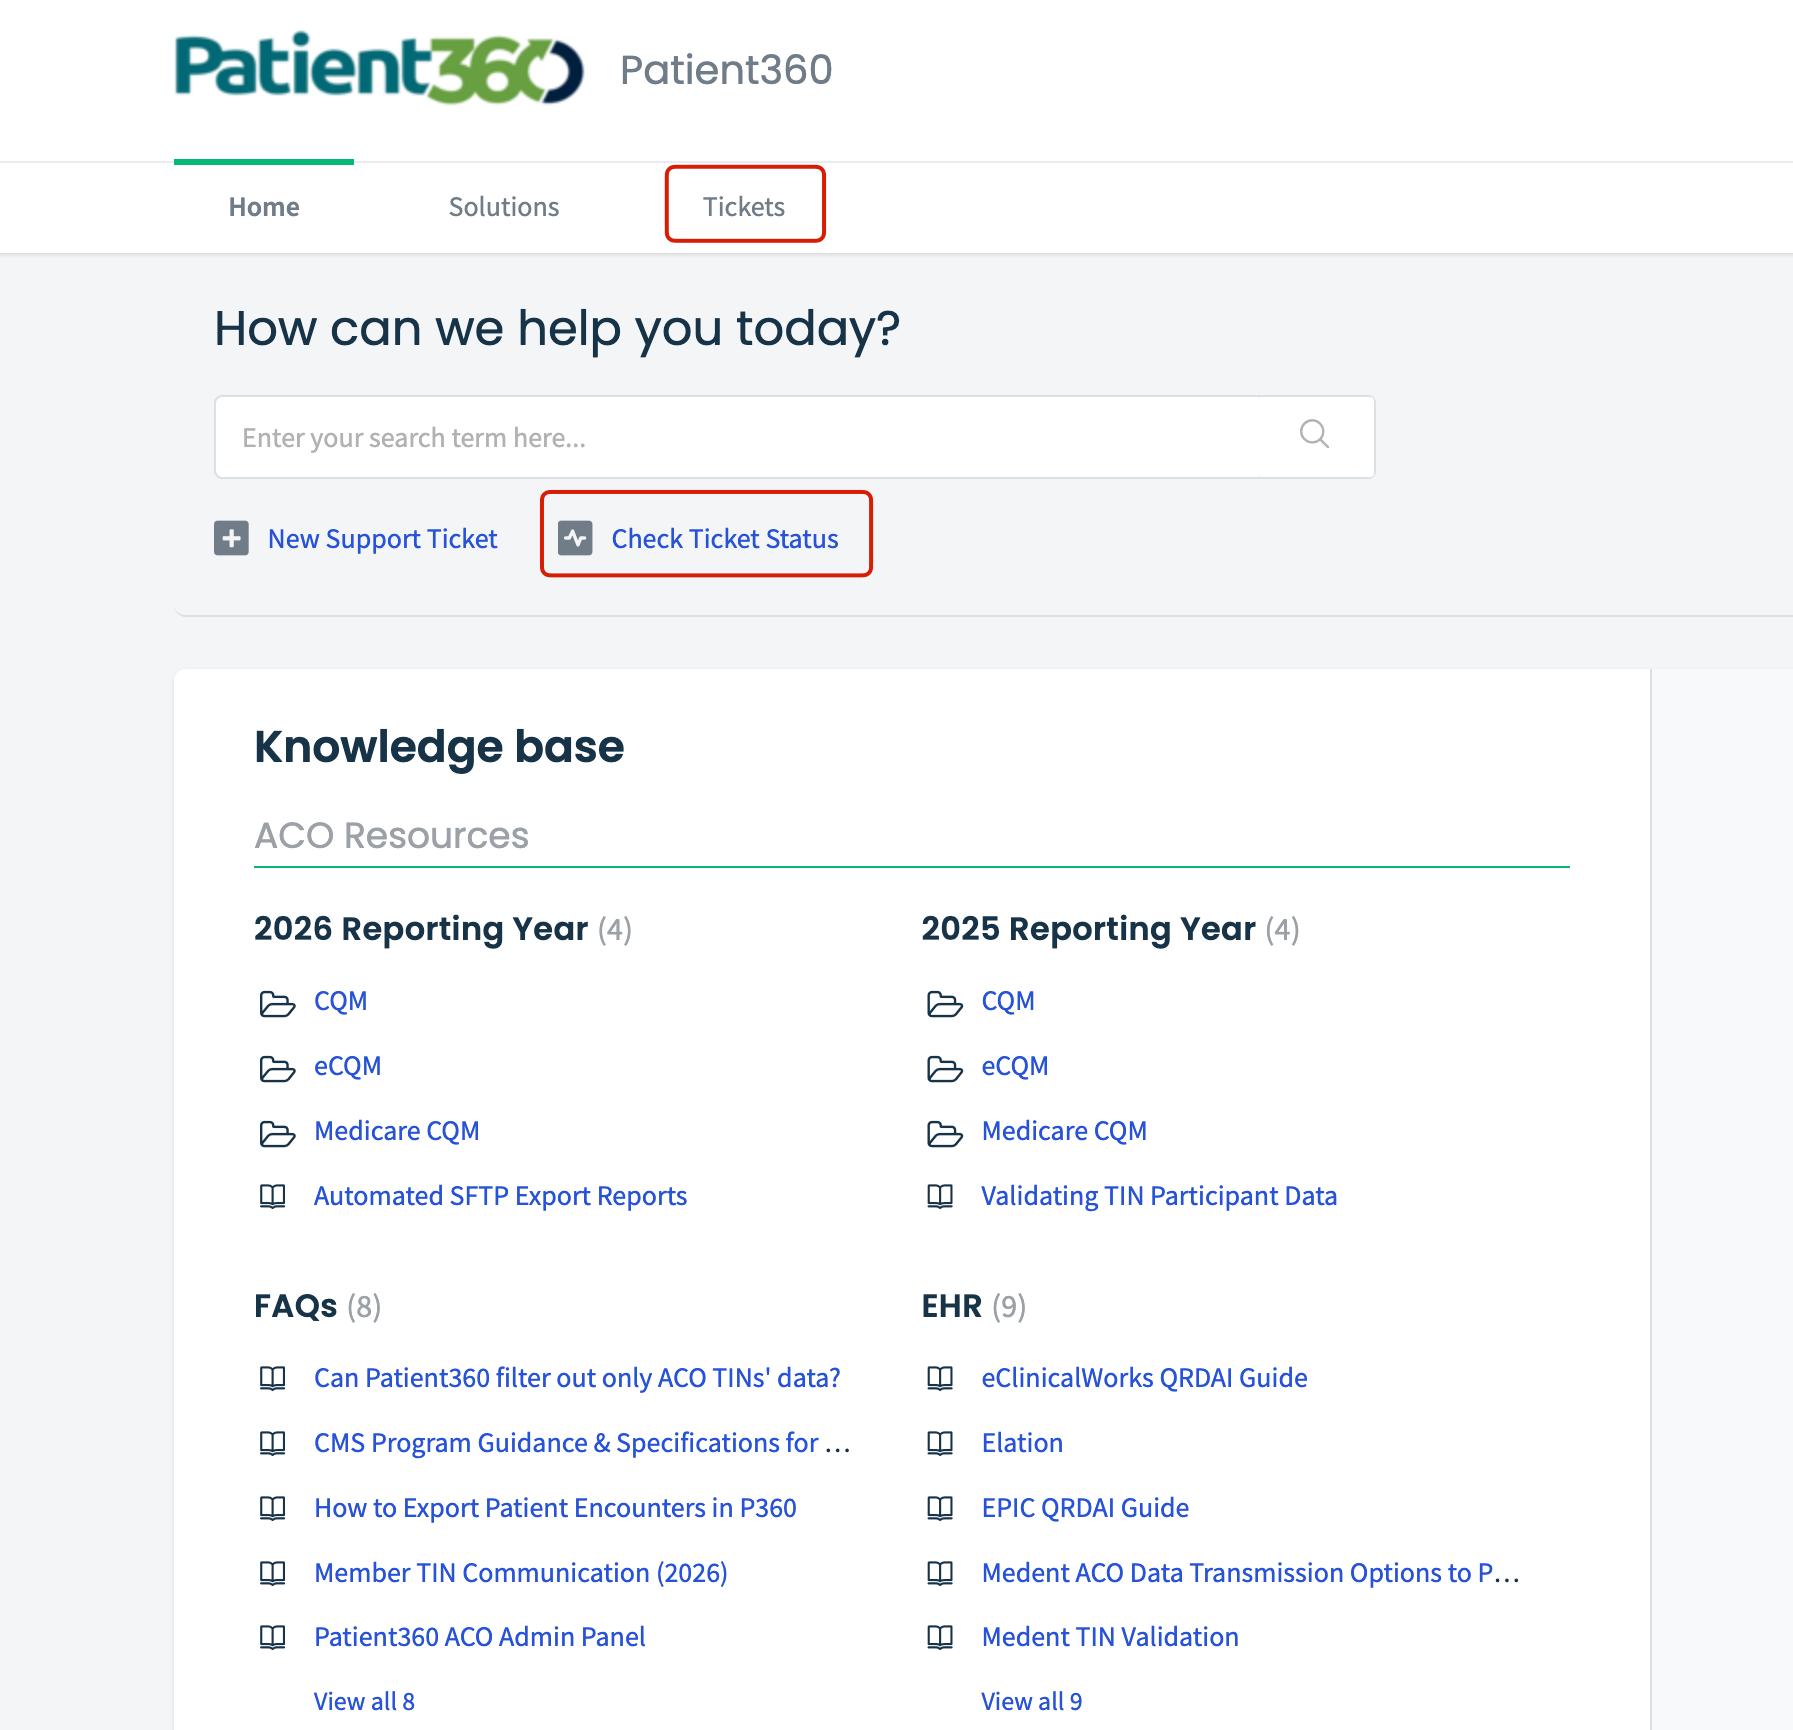This screenshot has height=1730, width=1793.
Task: Click the book icon next to Elation
Action: point(940,1443)
